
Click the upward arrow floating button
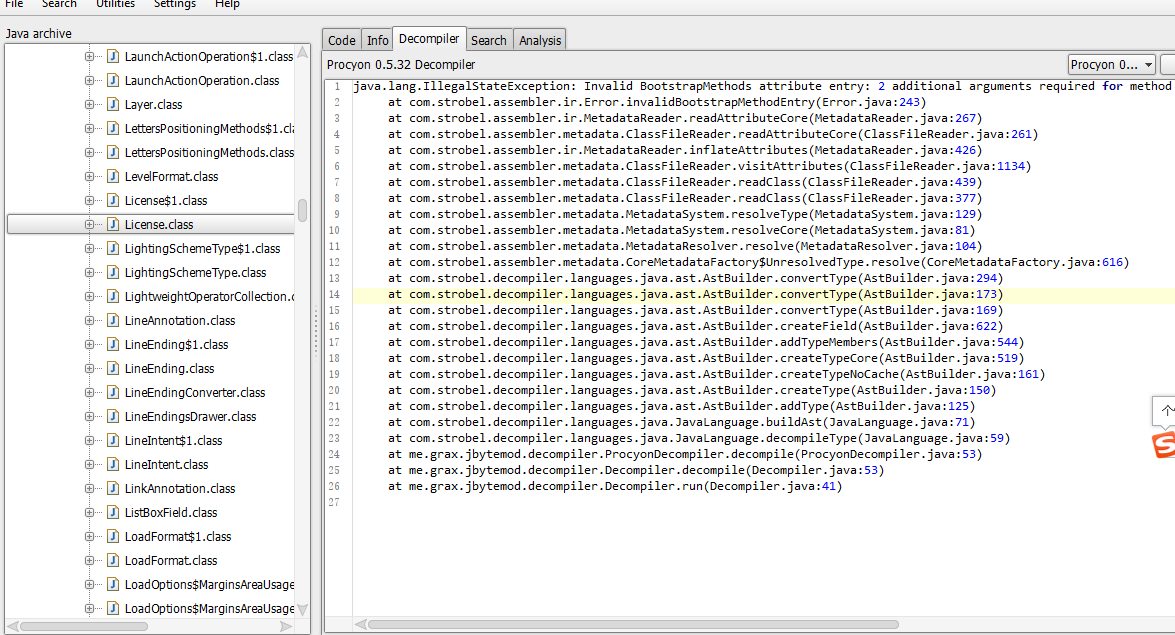[x=1165, y=410]
